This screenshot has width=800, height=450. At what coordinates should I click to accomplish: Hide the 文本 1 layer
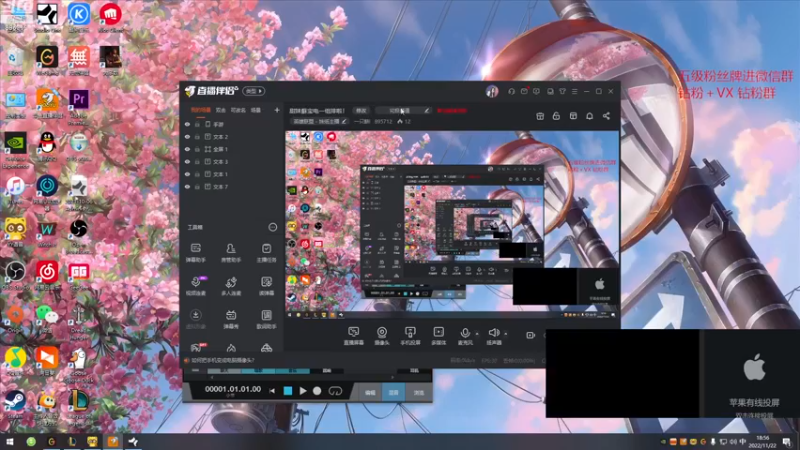point(187,174)
